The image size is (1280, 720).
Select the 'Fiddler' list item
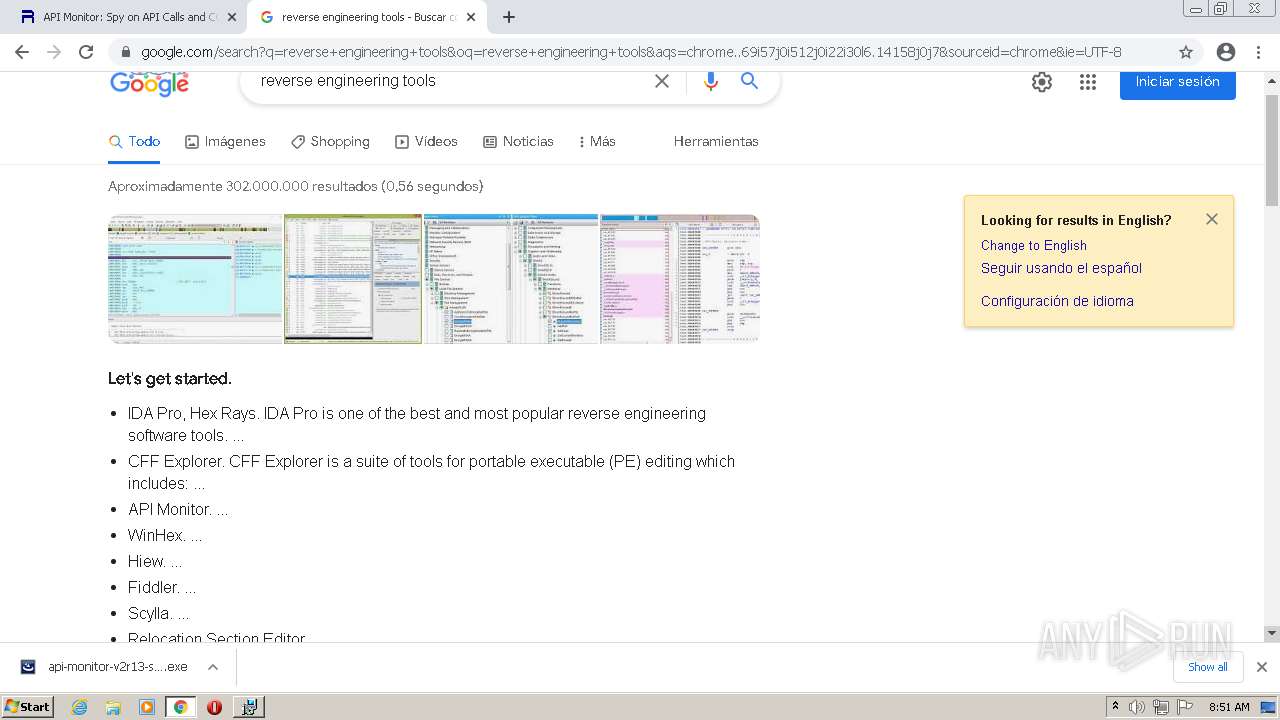[x=162, y=587]
